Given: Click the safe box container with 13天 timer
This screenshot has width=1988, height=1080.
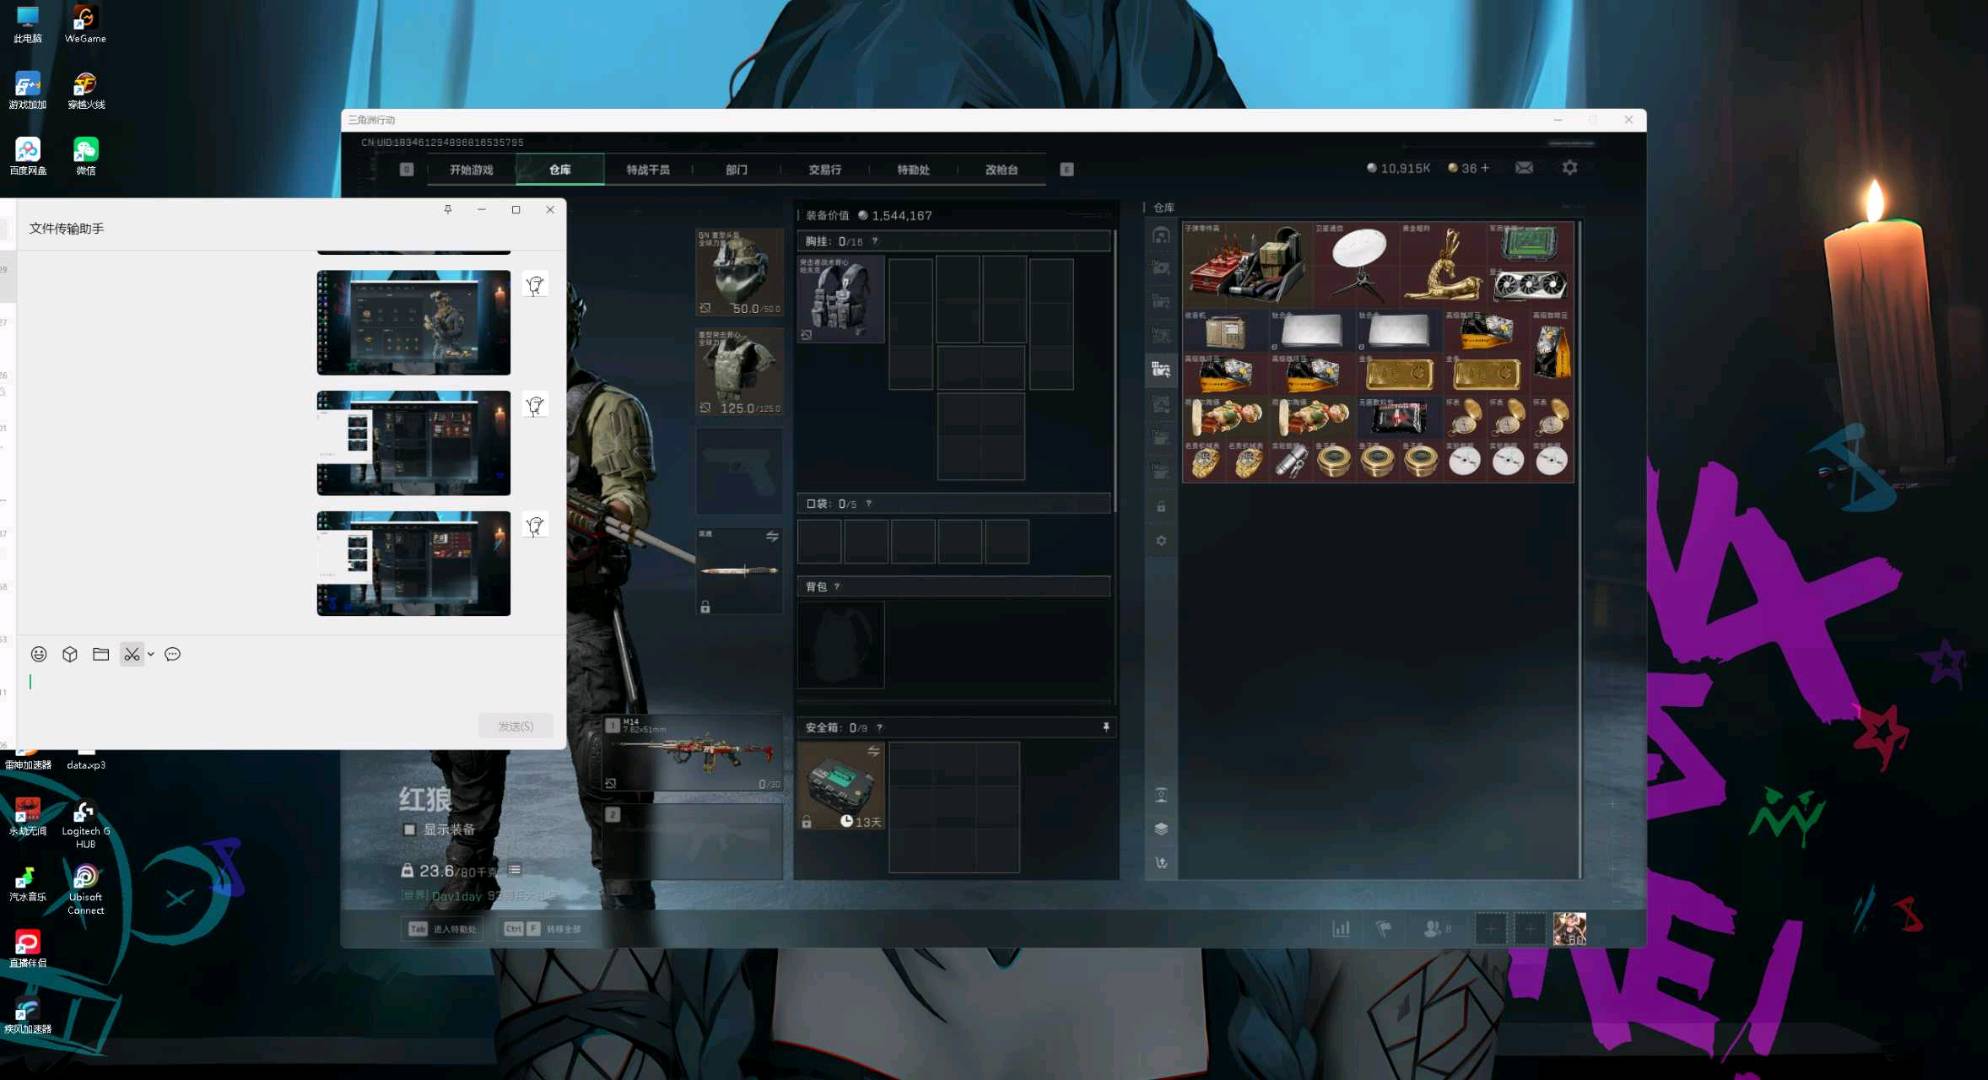Looking at the screenshot, I should (x=840, y=785).
